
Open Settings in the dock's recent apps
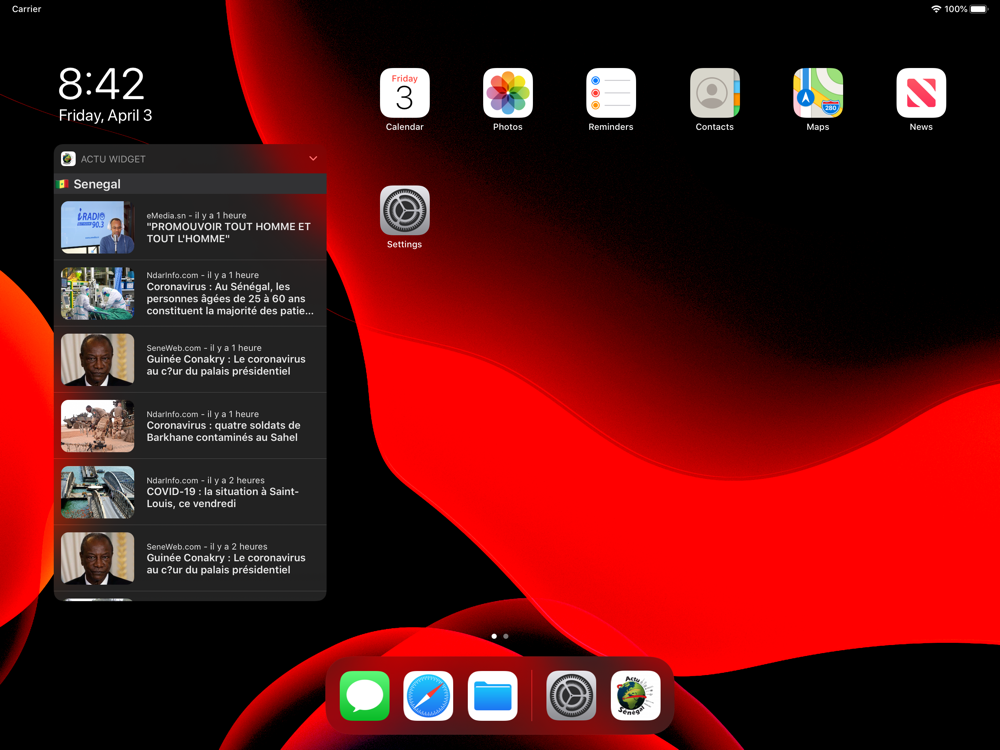[x=571, y=696]
